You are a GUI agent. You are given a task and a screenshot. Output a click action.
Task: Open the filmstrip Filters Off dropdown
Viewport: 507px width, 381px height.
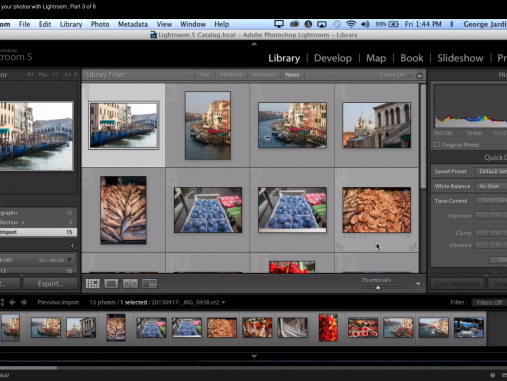tap(490, 302)
